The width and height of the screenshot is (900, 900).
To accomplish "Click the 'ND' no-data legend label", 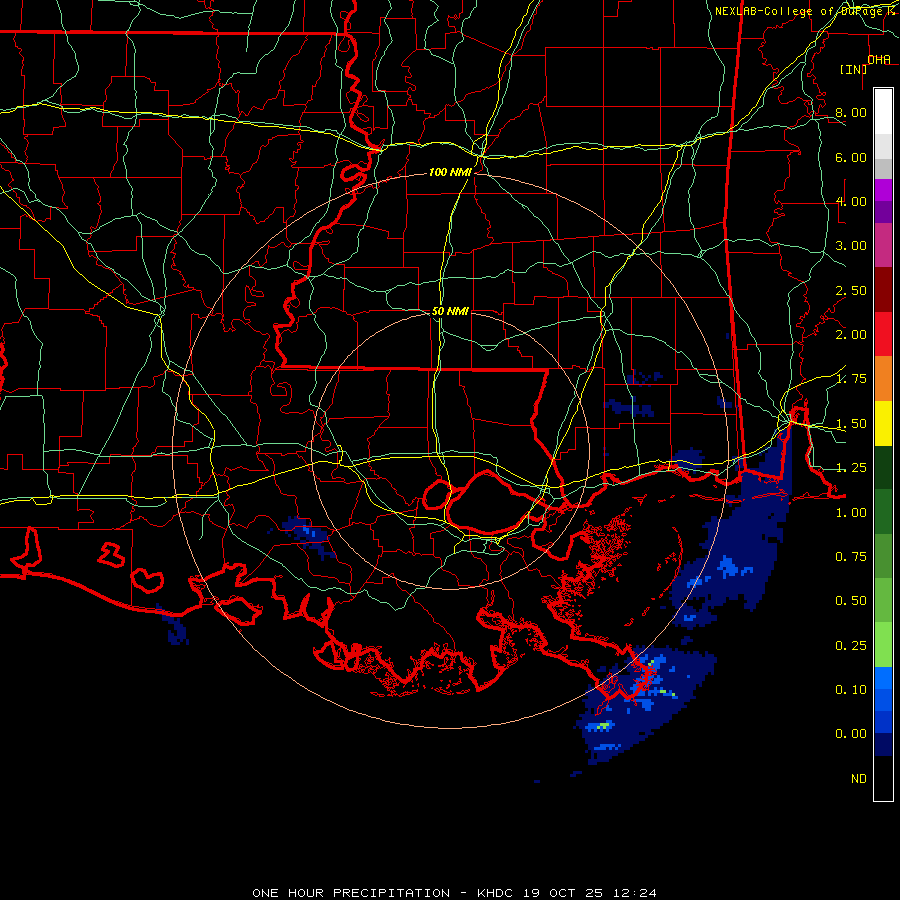I will pos(859,779).
